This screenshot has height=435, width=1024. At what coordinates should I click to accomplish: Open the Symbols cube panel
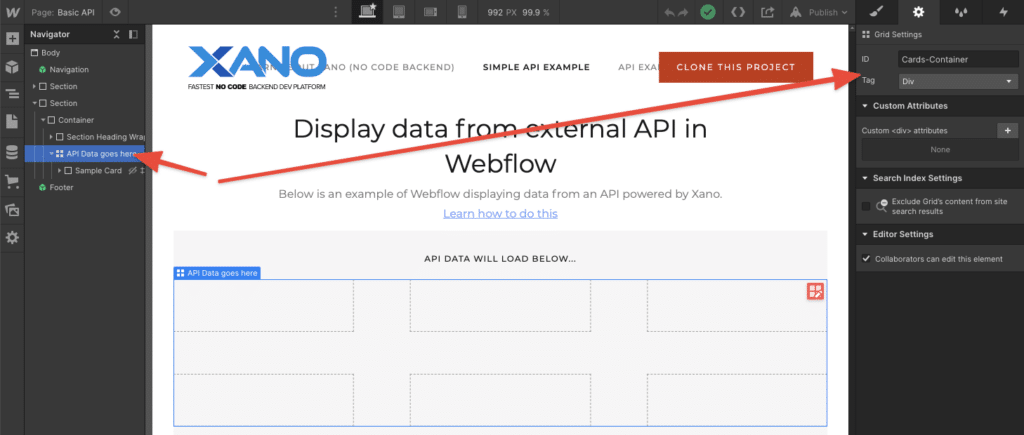[12, 67]
